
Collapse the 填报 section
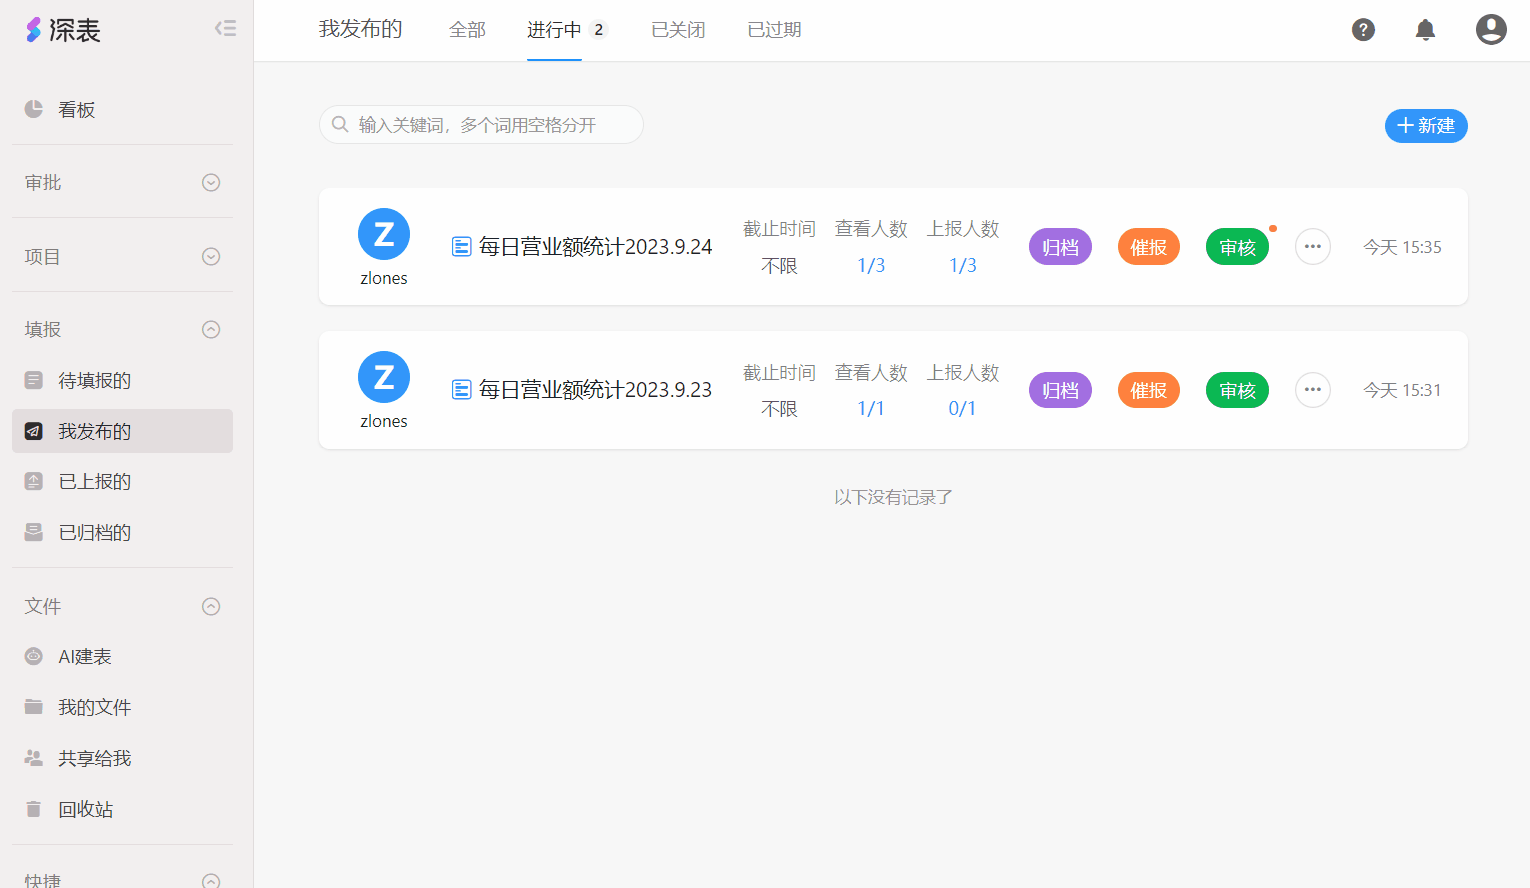pos(211,330)
